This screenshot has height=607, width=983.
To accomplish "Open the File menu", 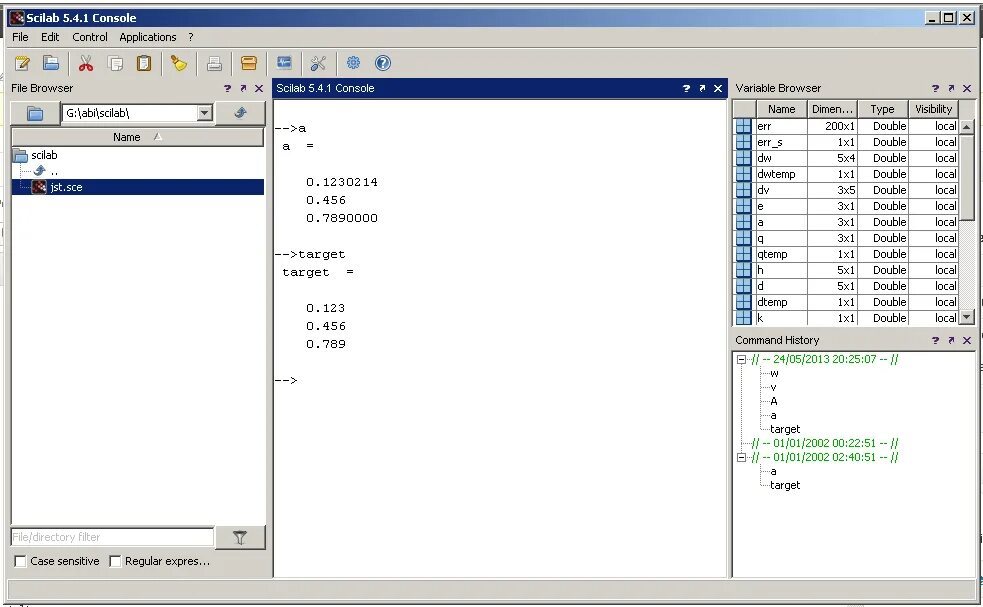I will 20,37.
